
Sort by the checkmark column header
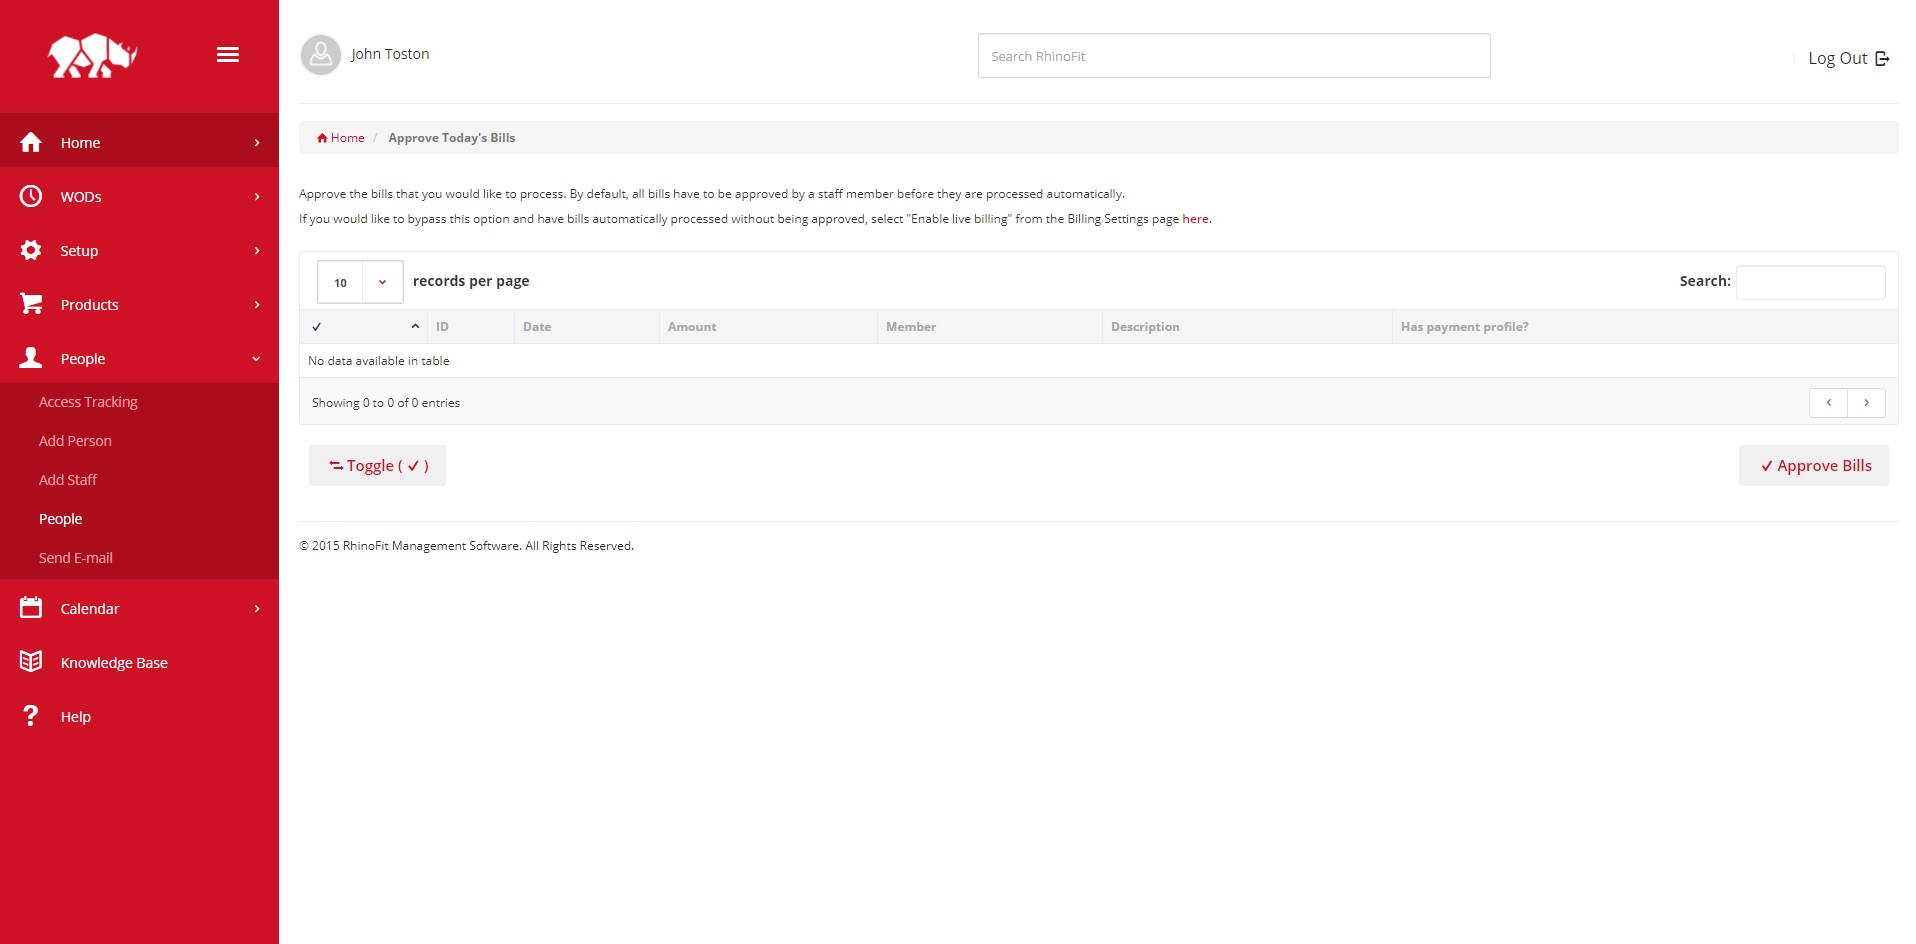pos(364,327)
